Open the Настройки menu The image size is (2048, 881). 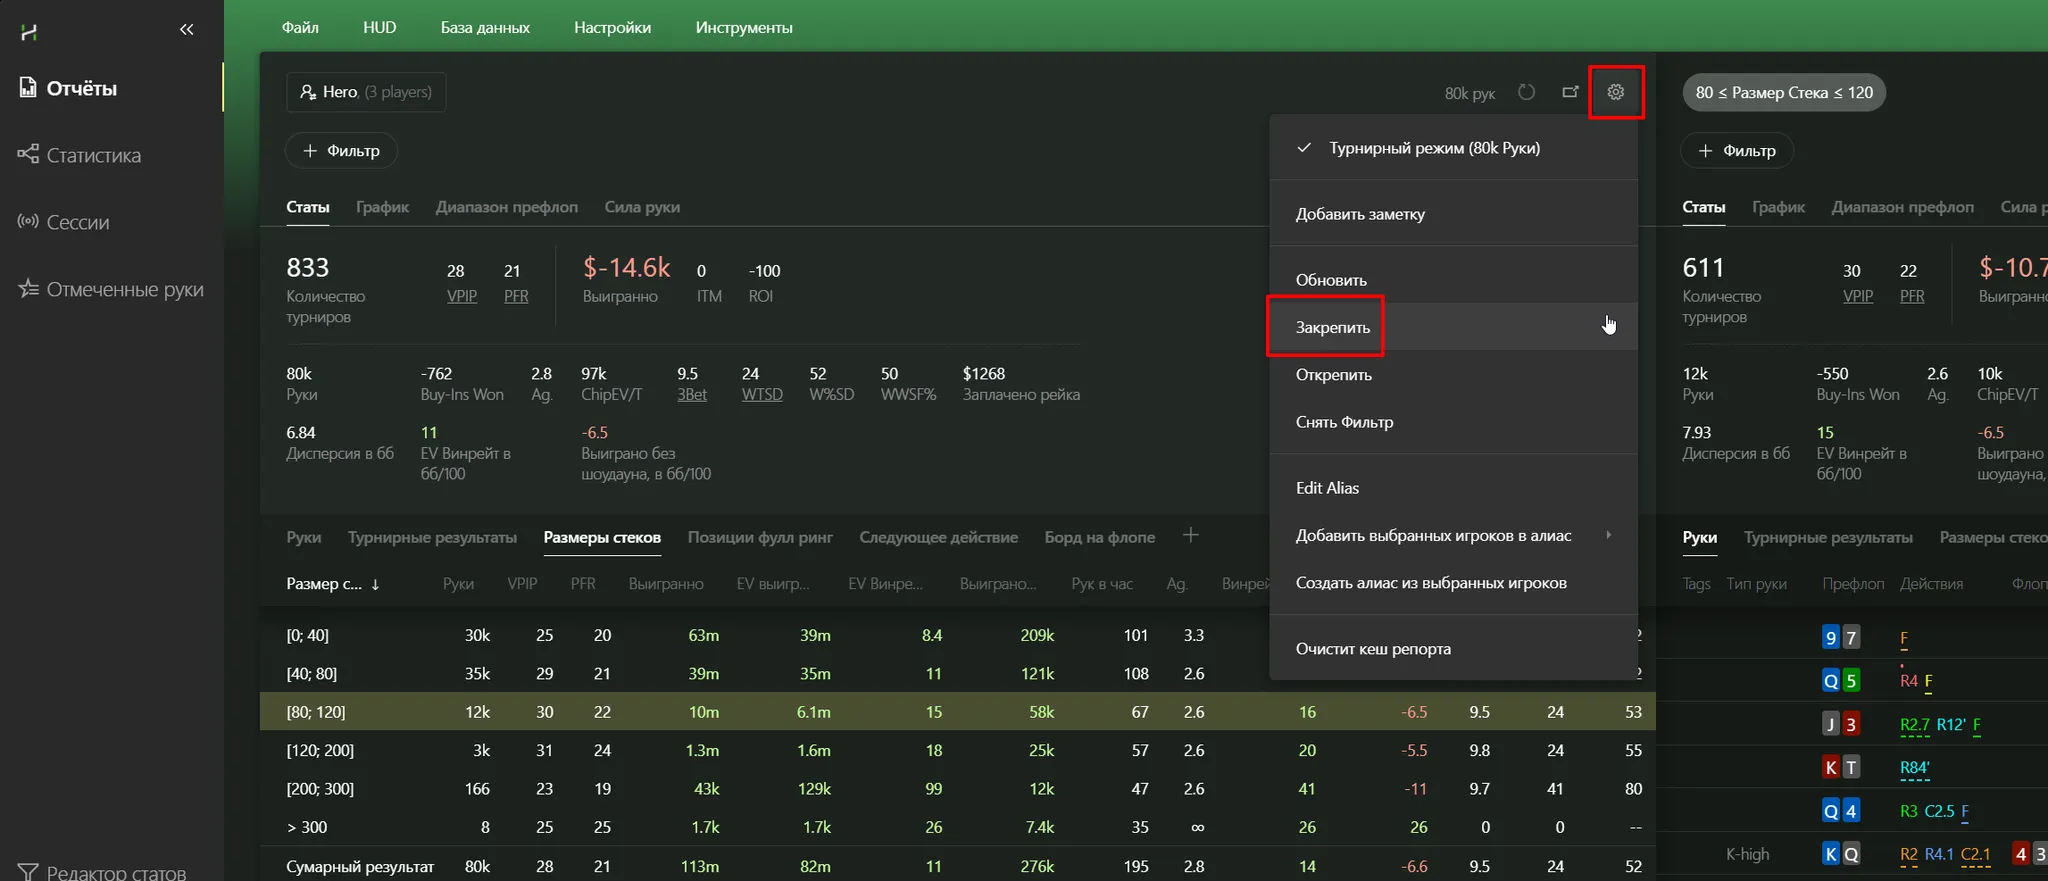click(x=612, y=28)
